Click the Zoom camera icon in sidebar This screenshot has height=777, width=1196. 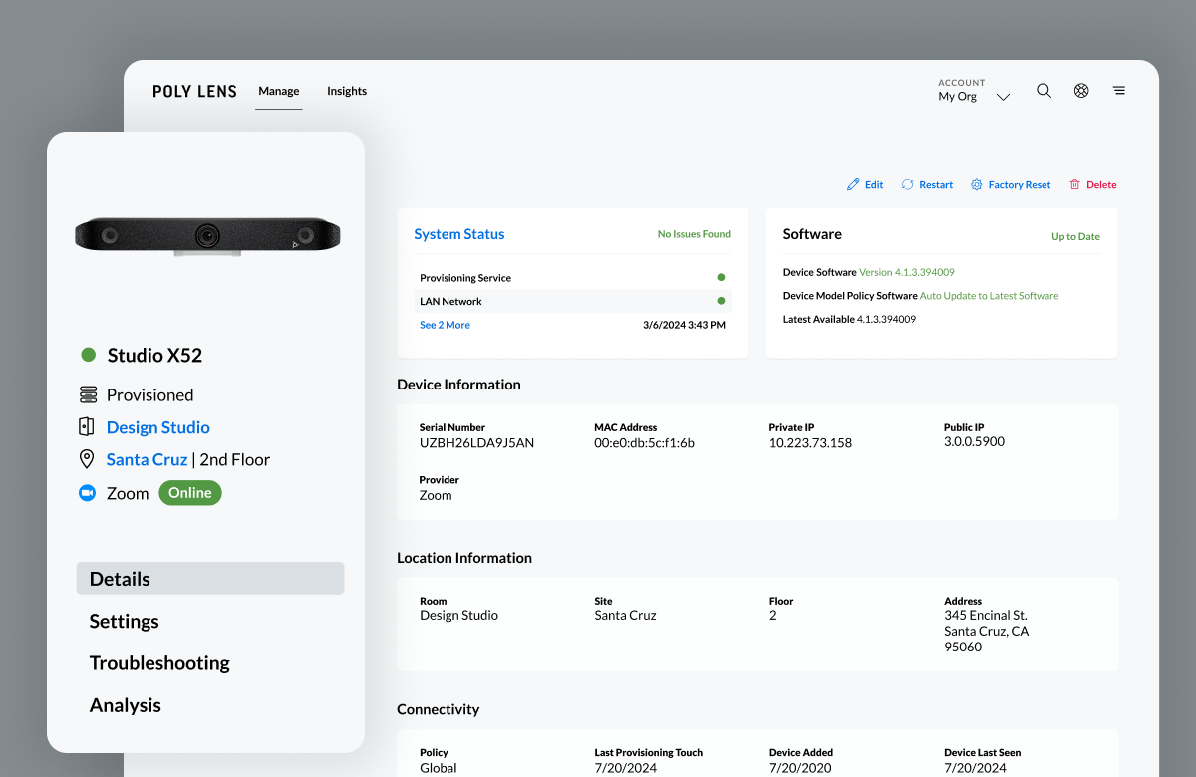click(x=88, y=493)
